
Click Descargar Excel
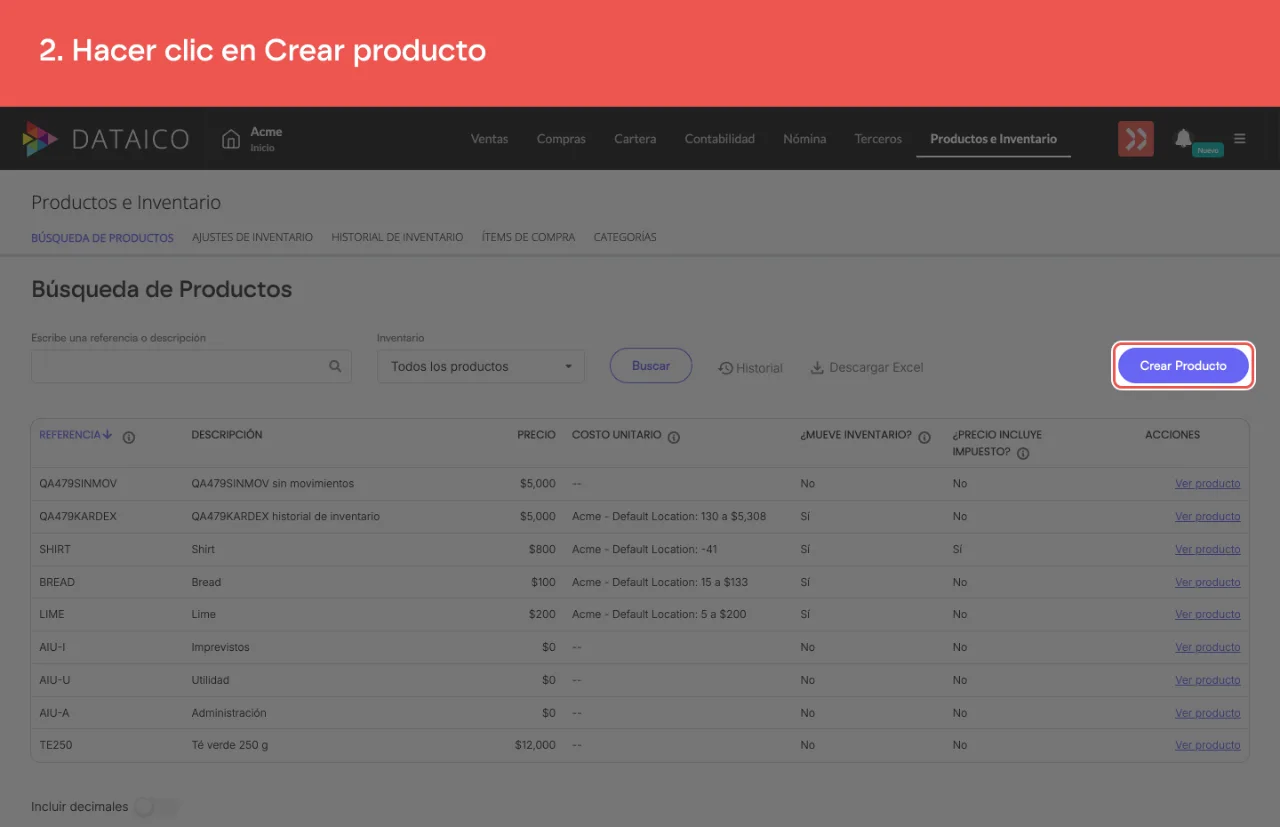(867, 368)
